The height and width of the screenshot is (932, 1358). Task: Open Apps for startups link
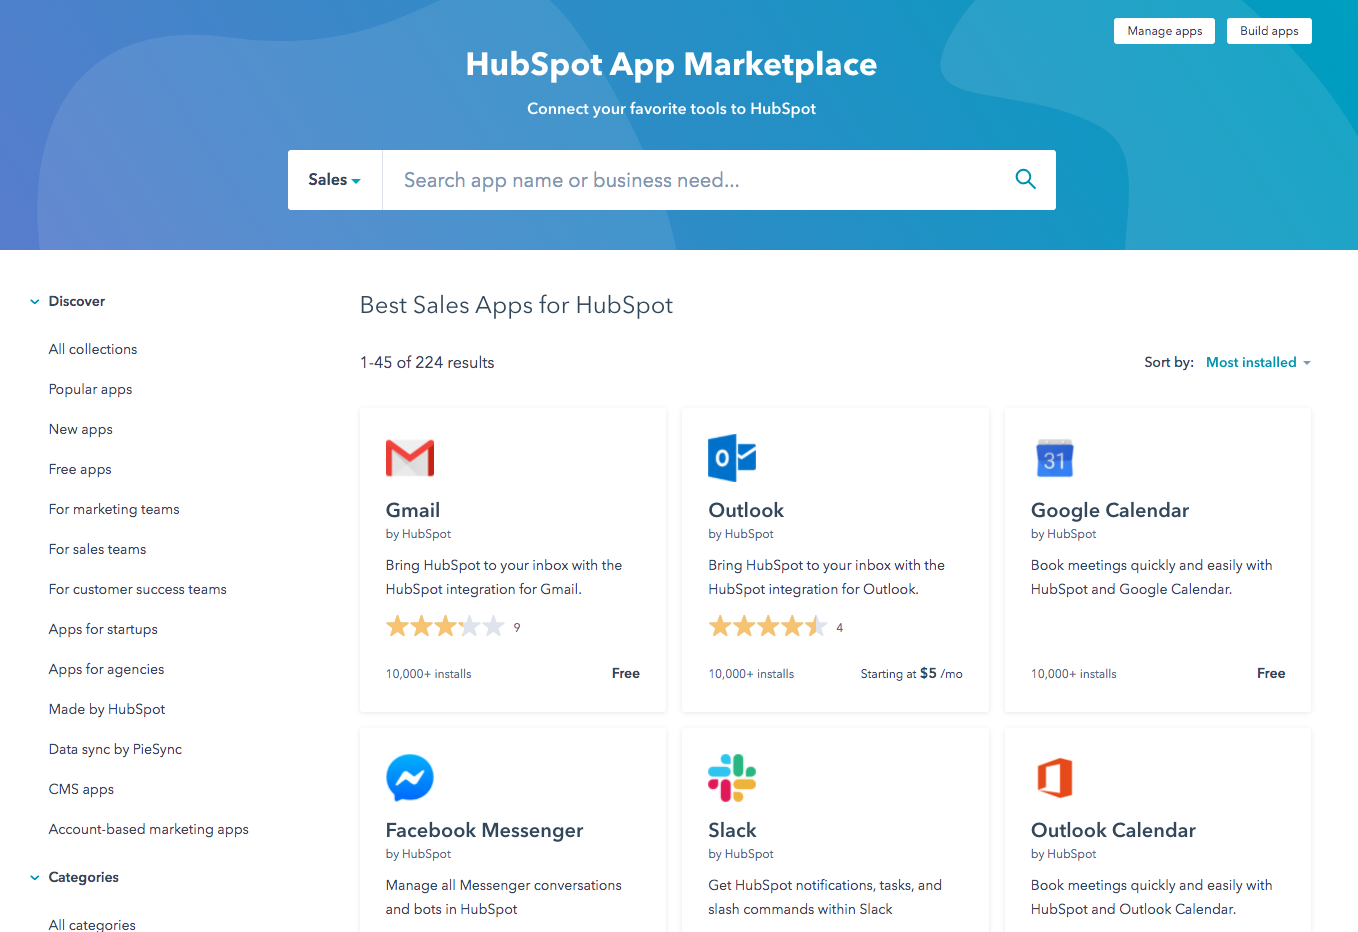coord(103,629)
